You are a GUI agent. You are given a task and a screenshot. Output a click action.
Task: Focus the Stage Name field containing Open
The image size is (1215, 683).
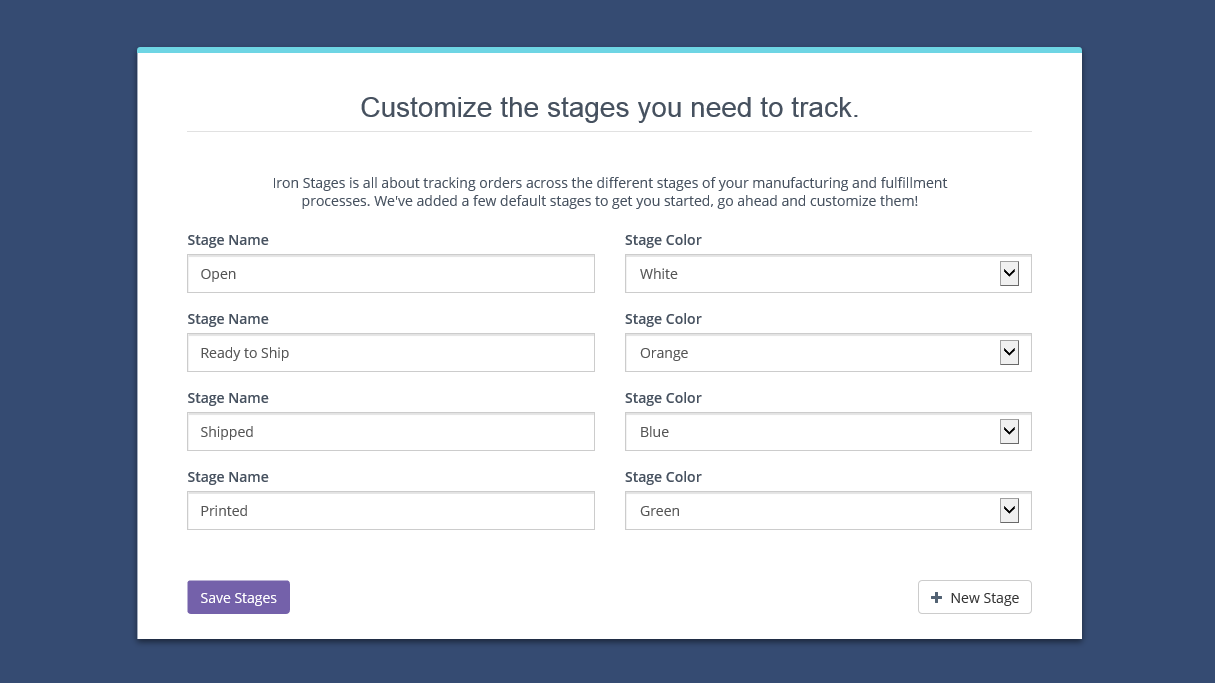click(x=390, y=274)
